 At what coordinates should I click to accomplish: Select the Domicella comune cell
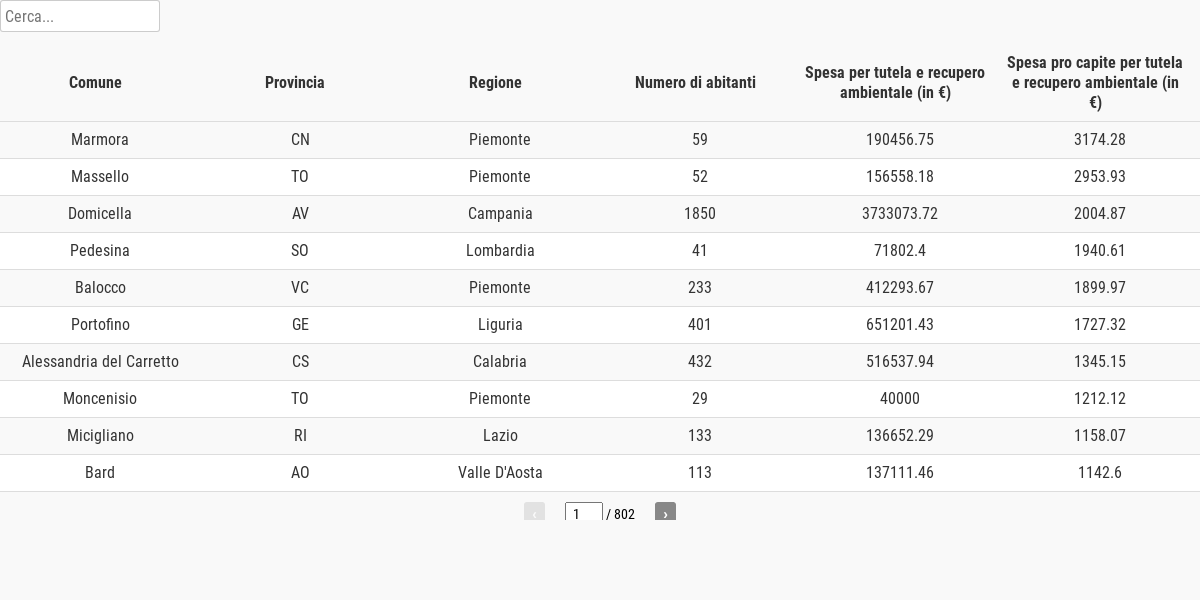100,214
